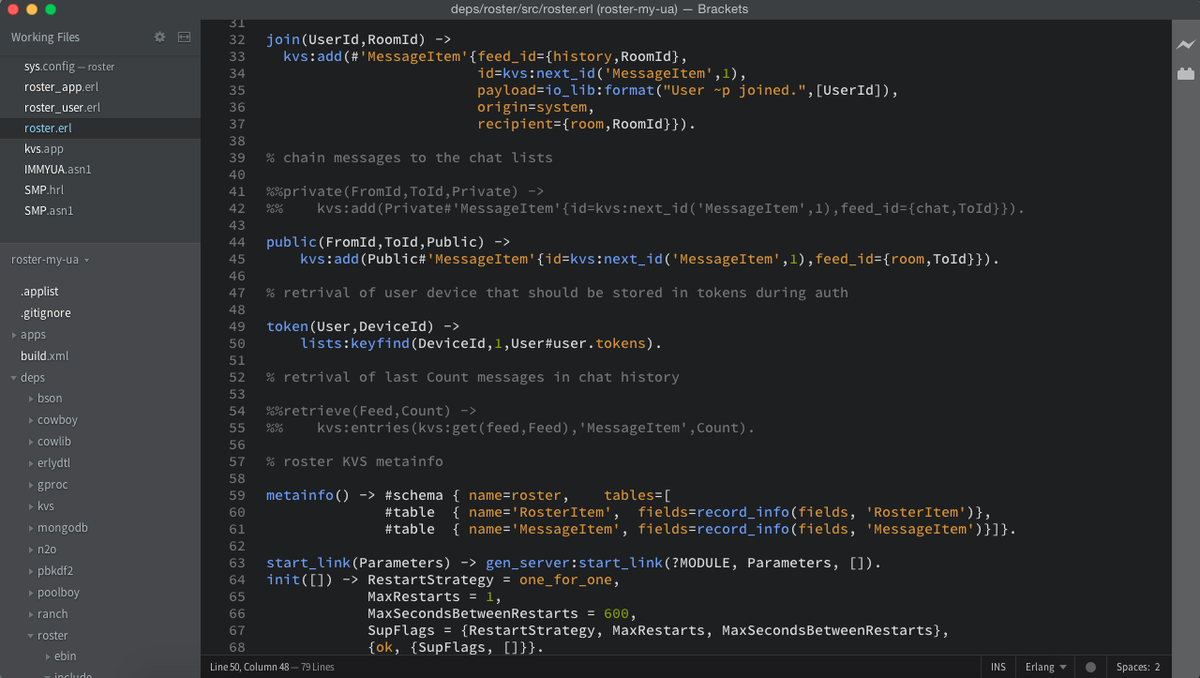The image size is (1200, 678).
Task: Toggle split view next to the gear icon
Action: 183,36
